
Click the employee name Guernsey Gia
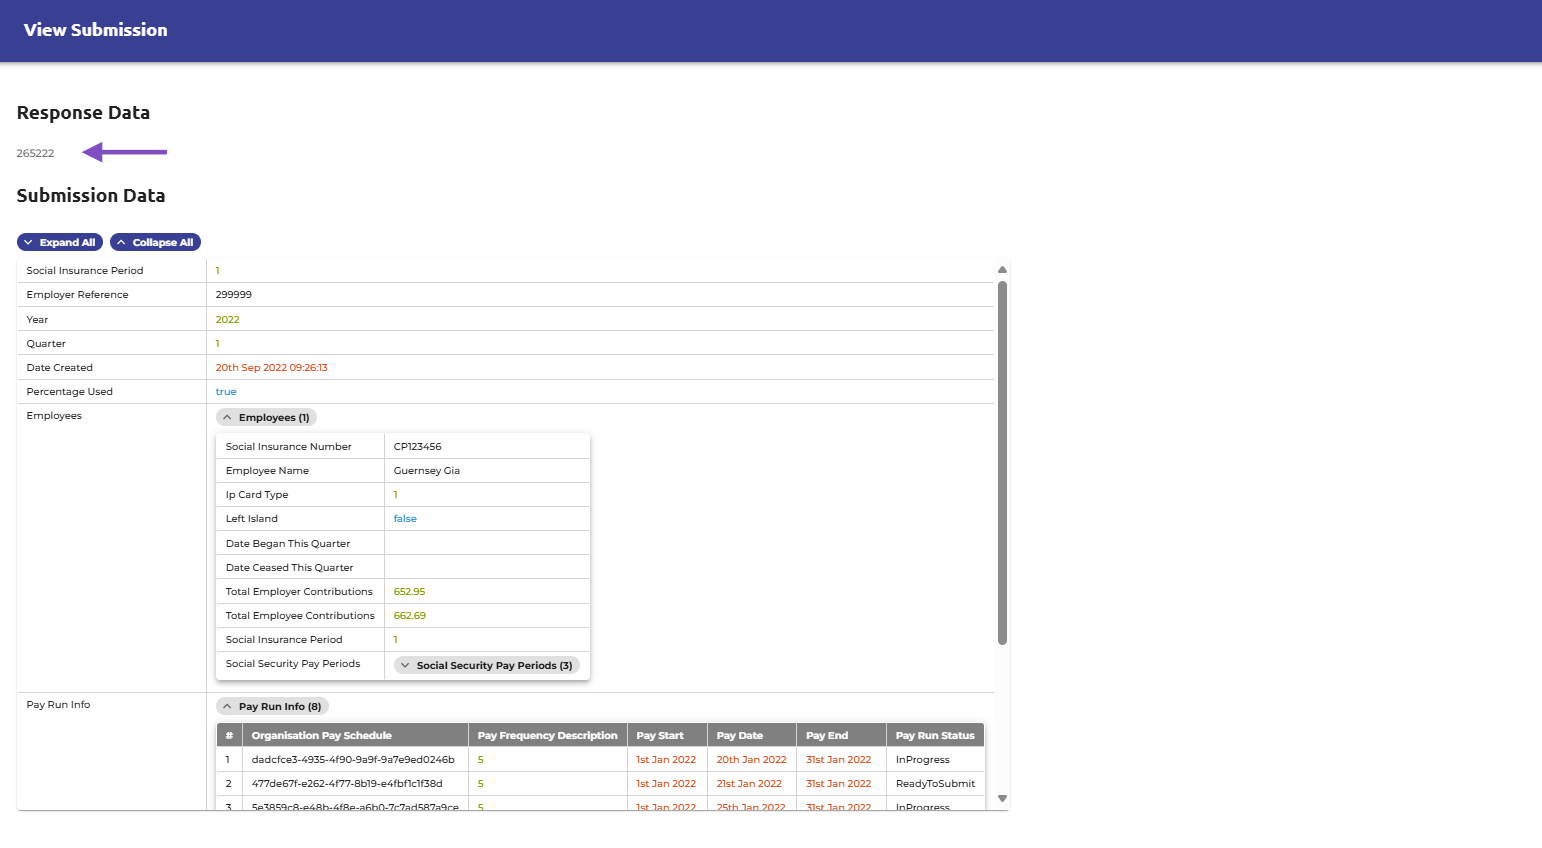pyautogui.click(x=427, y=471)
